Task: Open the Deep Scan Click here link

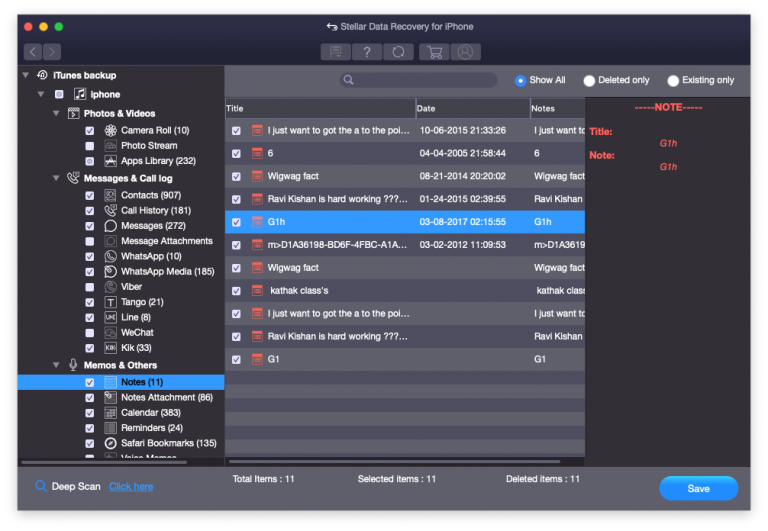Action: click(x=131, y=486)
